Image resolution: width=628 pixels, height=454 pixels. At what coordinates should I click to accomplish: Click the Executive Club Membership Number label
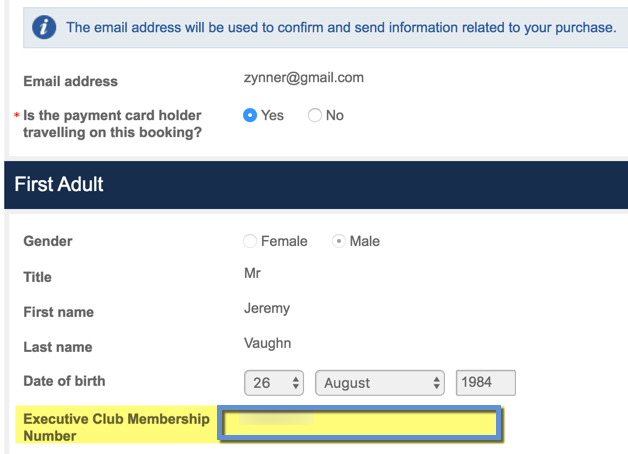click(116, 427)
